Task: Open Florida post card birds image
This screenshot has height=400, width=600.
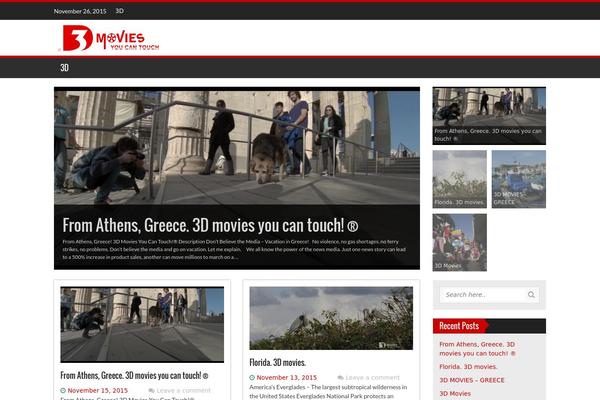Action: 331,318
